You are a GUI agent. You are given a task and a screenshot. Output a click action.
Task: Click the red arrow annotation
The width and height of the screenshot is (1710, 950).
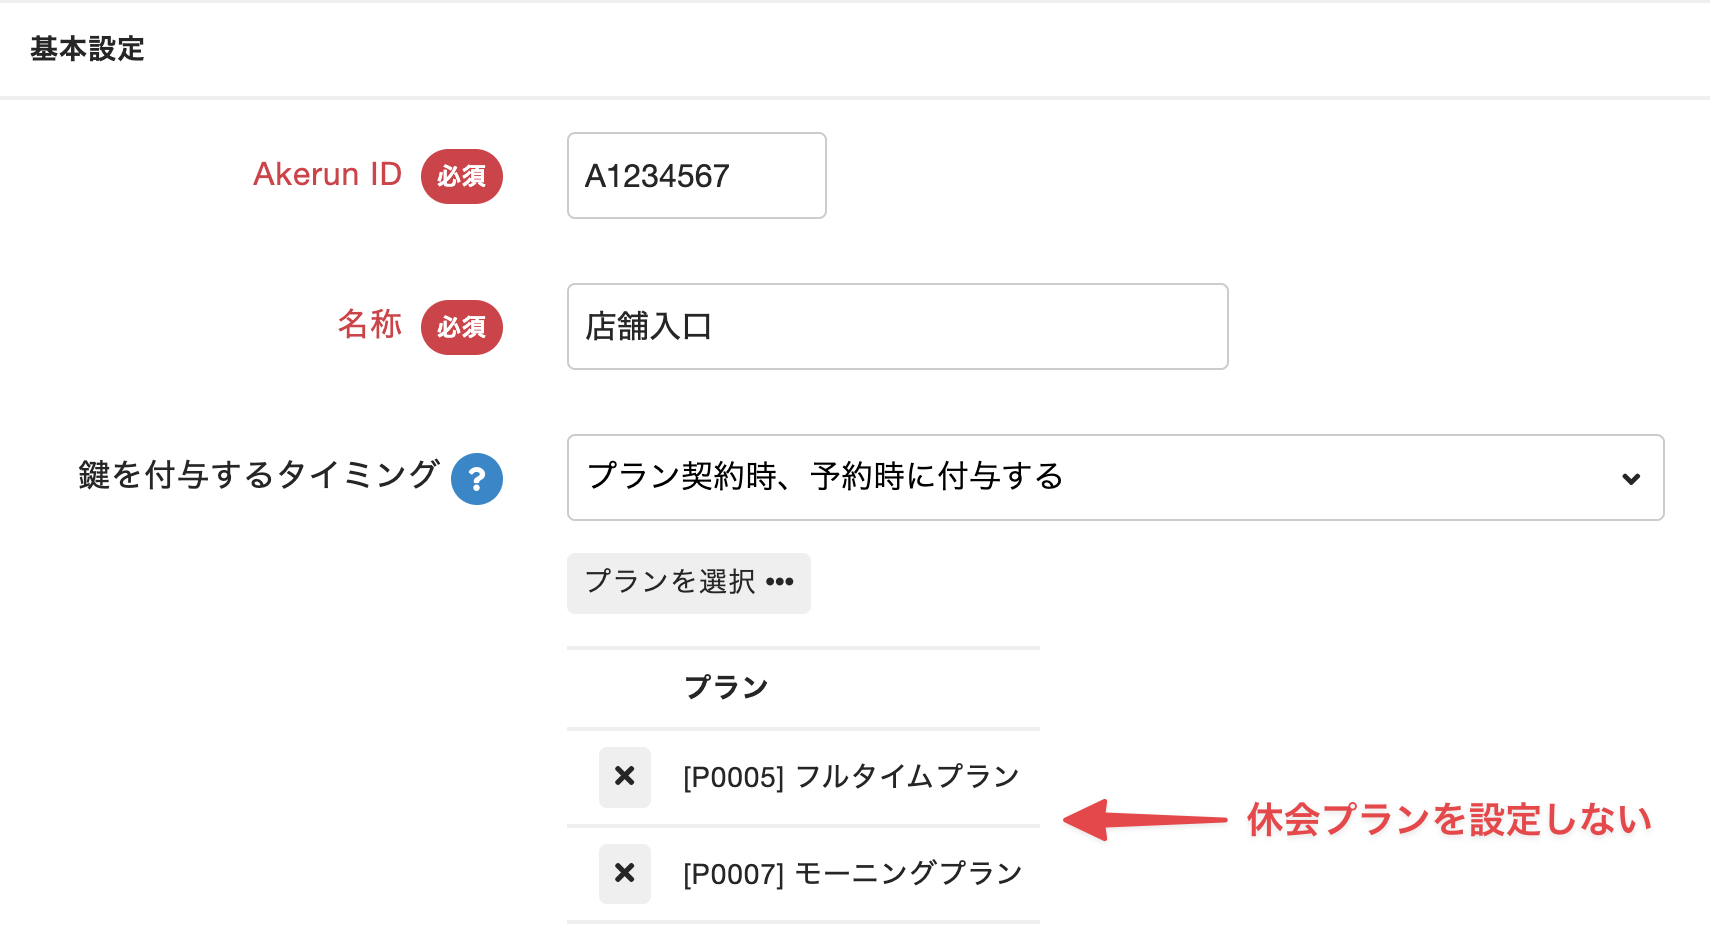point(1143,820)
